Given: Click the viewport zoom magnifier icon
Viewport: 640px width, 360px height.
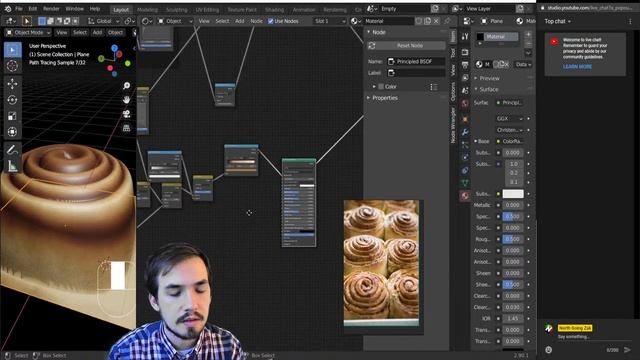Looking at the screenshot, I should (x=127, y=85).
